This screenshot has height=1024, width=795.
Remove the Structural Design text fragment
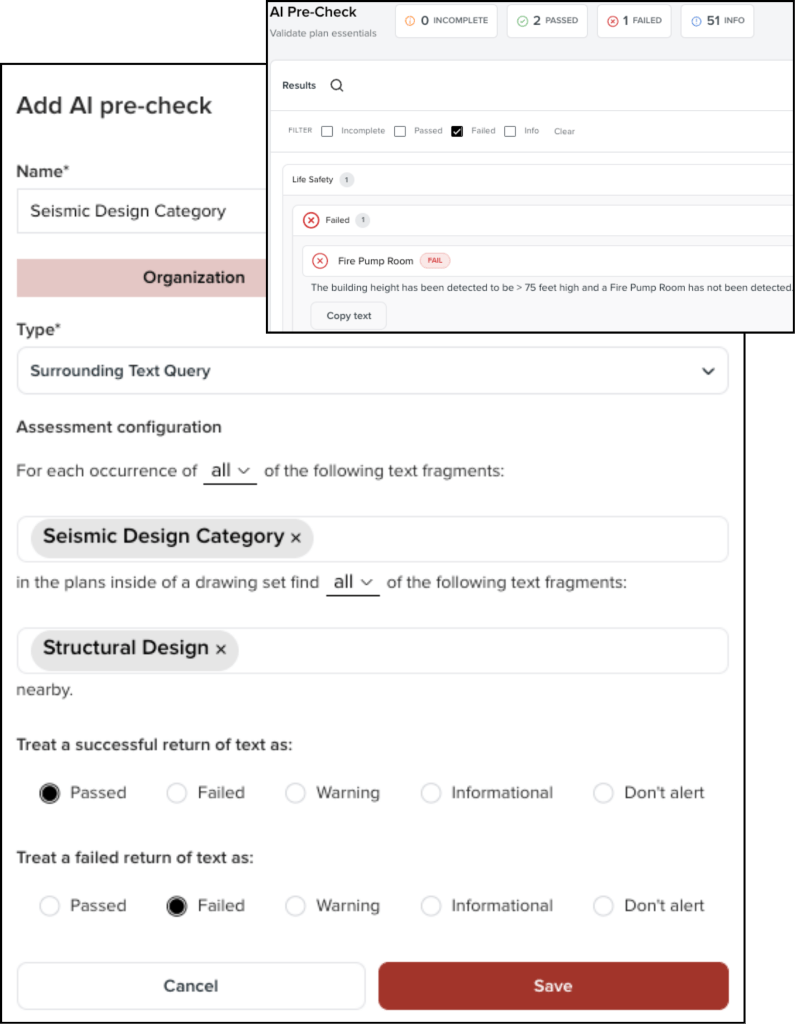tap(221, 650)
